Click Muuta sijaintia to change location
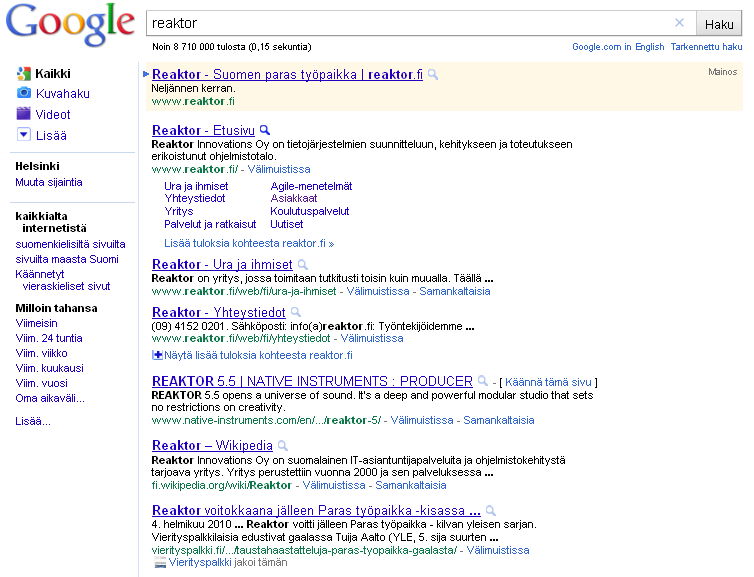Image resolution: width=754 pixels, height=577 pixels. tap(49, 182)
